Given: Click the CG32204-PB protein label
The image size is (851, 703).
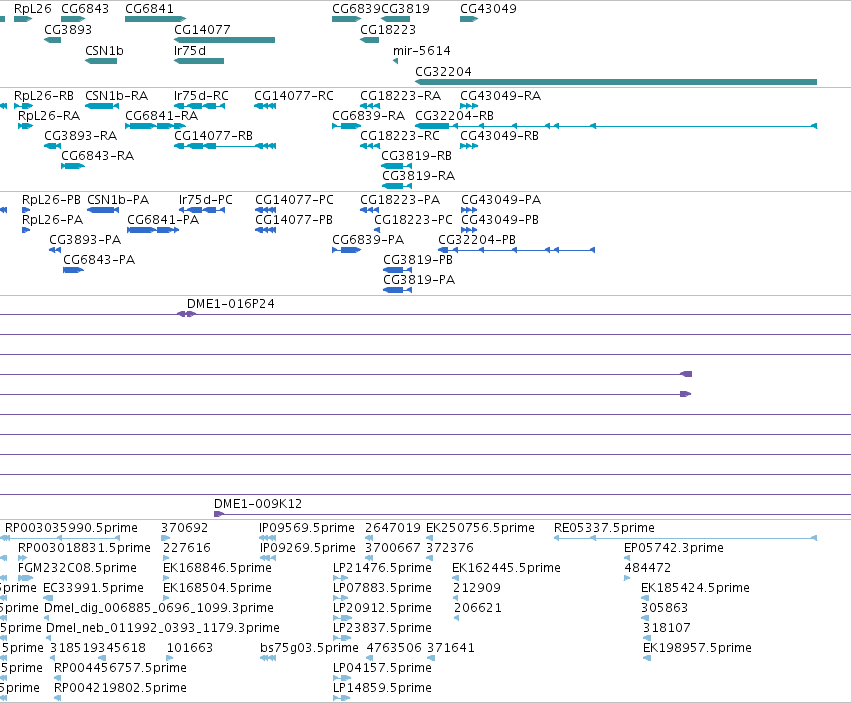Looking at the screenshot, I should (x=477, y=240).
